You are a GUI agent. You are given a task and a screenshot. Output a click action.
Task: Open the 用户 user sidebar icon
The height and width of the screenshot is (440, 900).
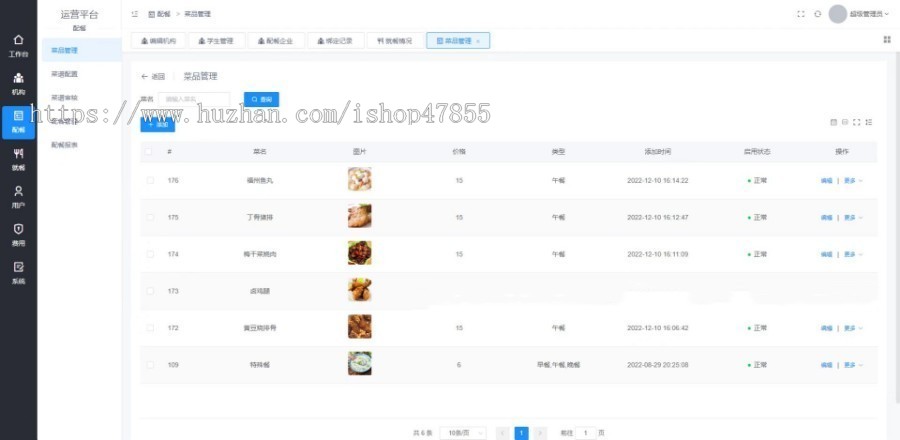tap(18, 191)
